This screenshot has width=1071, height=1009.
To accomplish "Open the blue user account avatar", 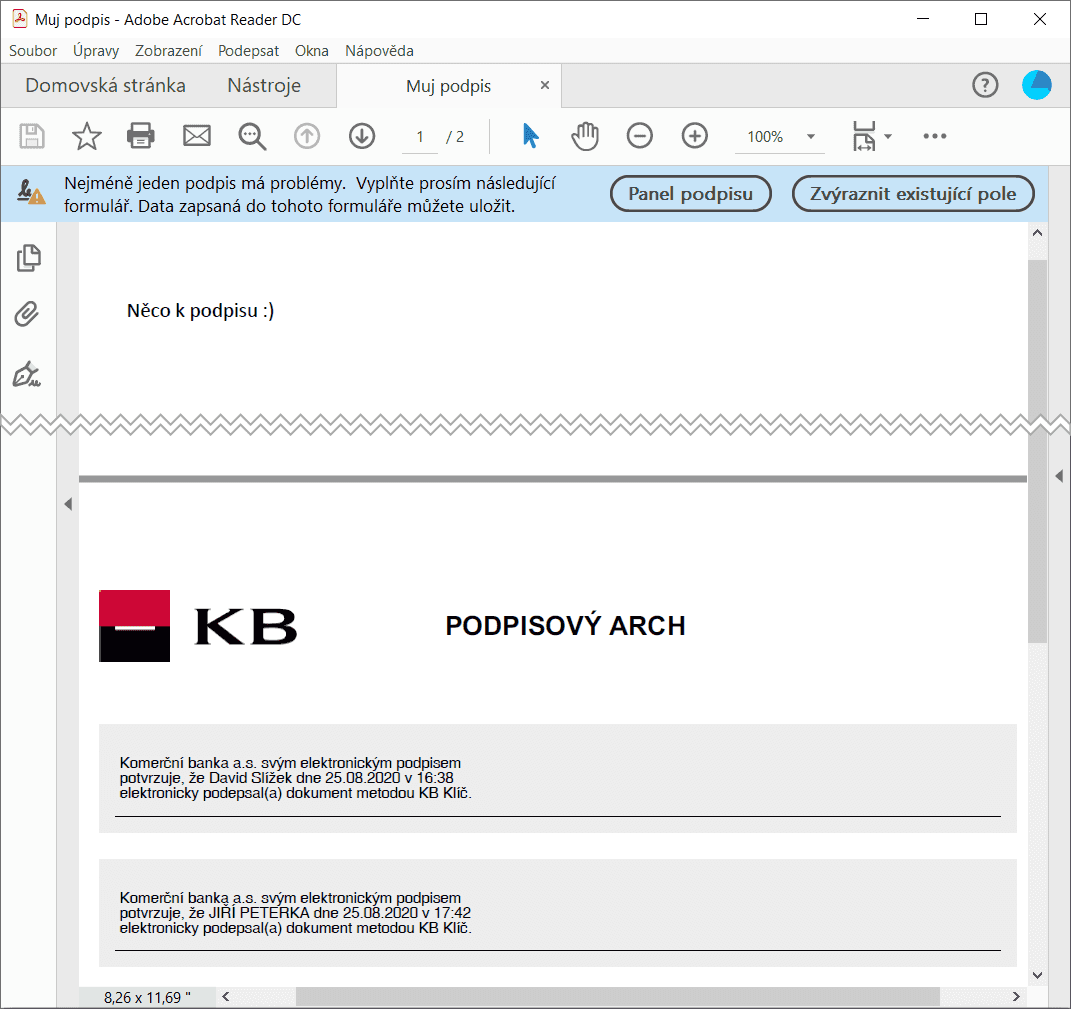I will coord(1036,85).
